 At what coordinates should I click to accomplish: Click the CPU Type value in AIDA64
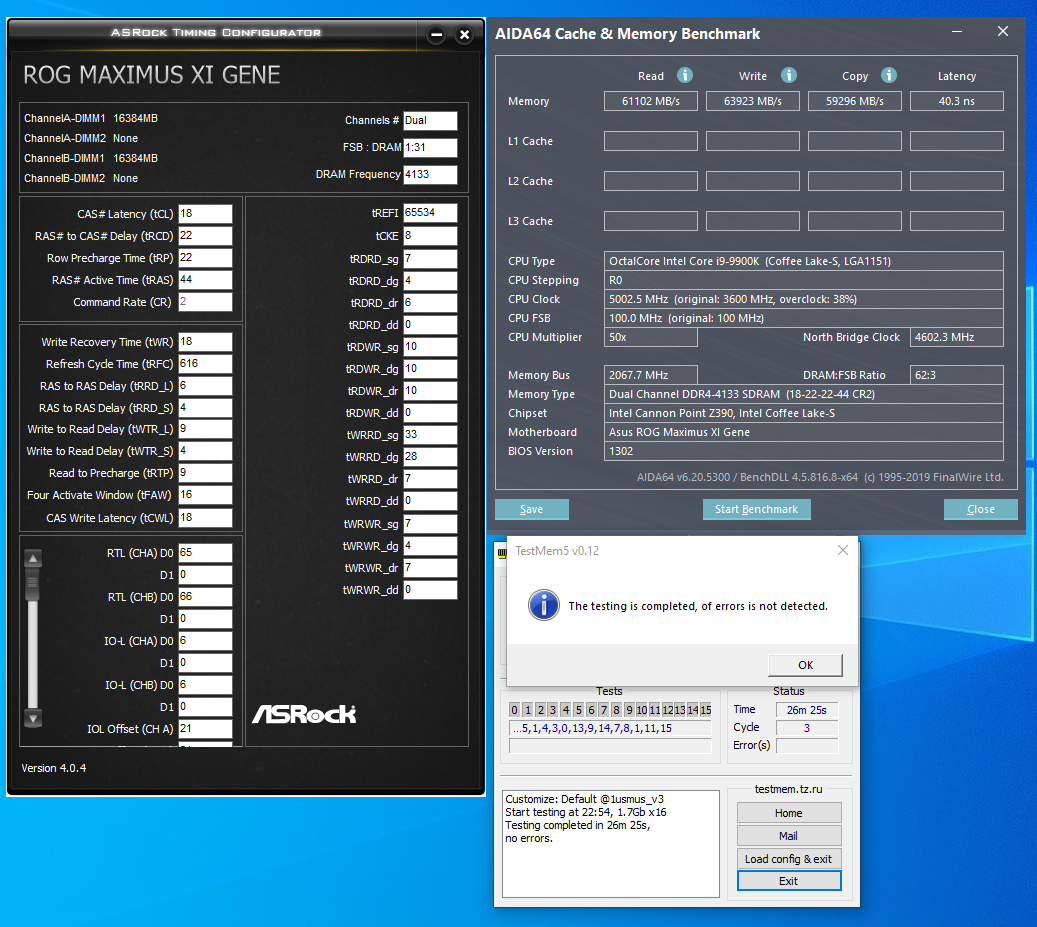pyautogui.click(x=804, y=261)
